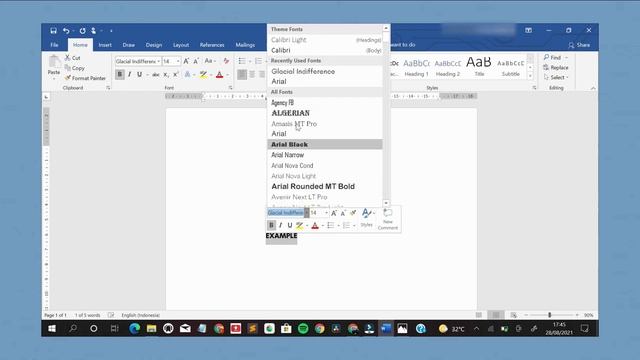Toggle Underline in the mini toolbar

click(290, 225)
